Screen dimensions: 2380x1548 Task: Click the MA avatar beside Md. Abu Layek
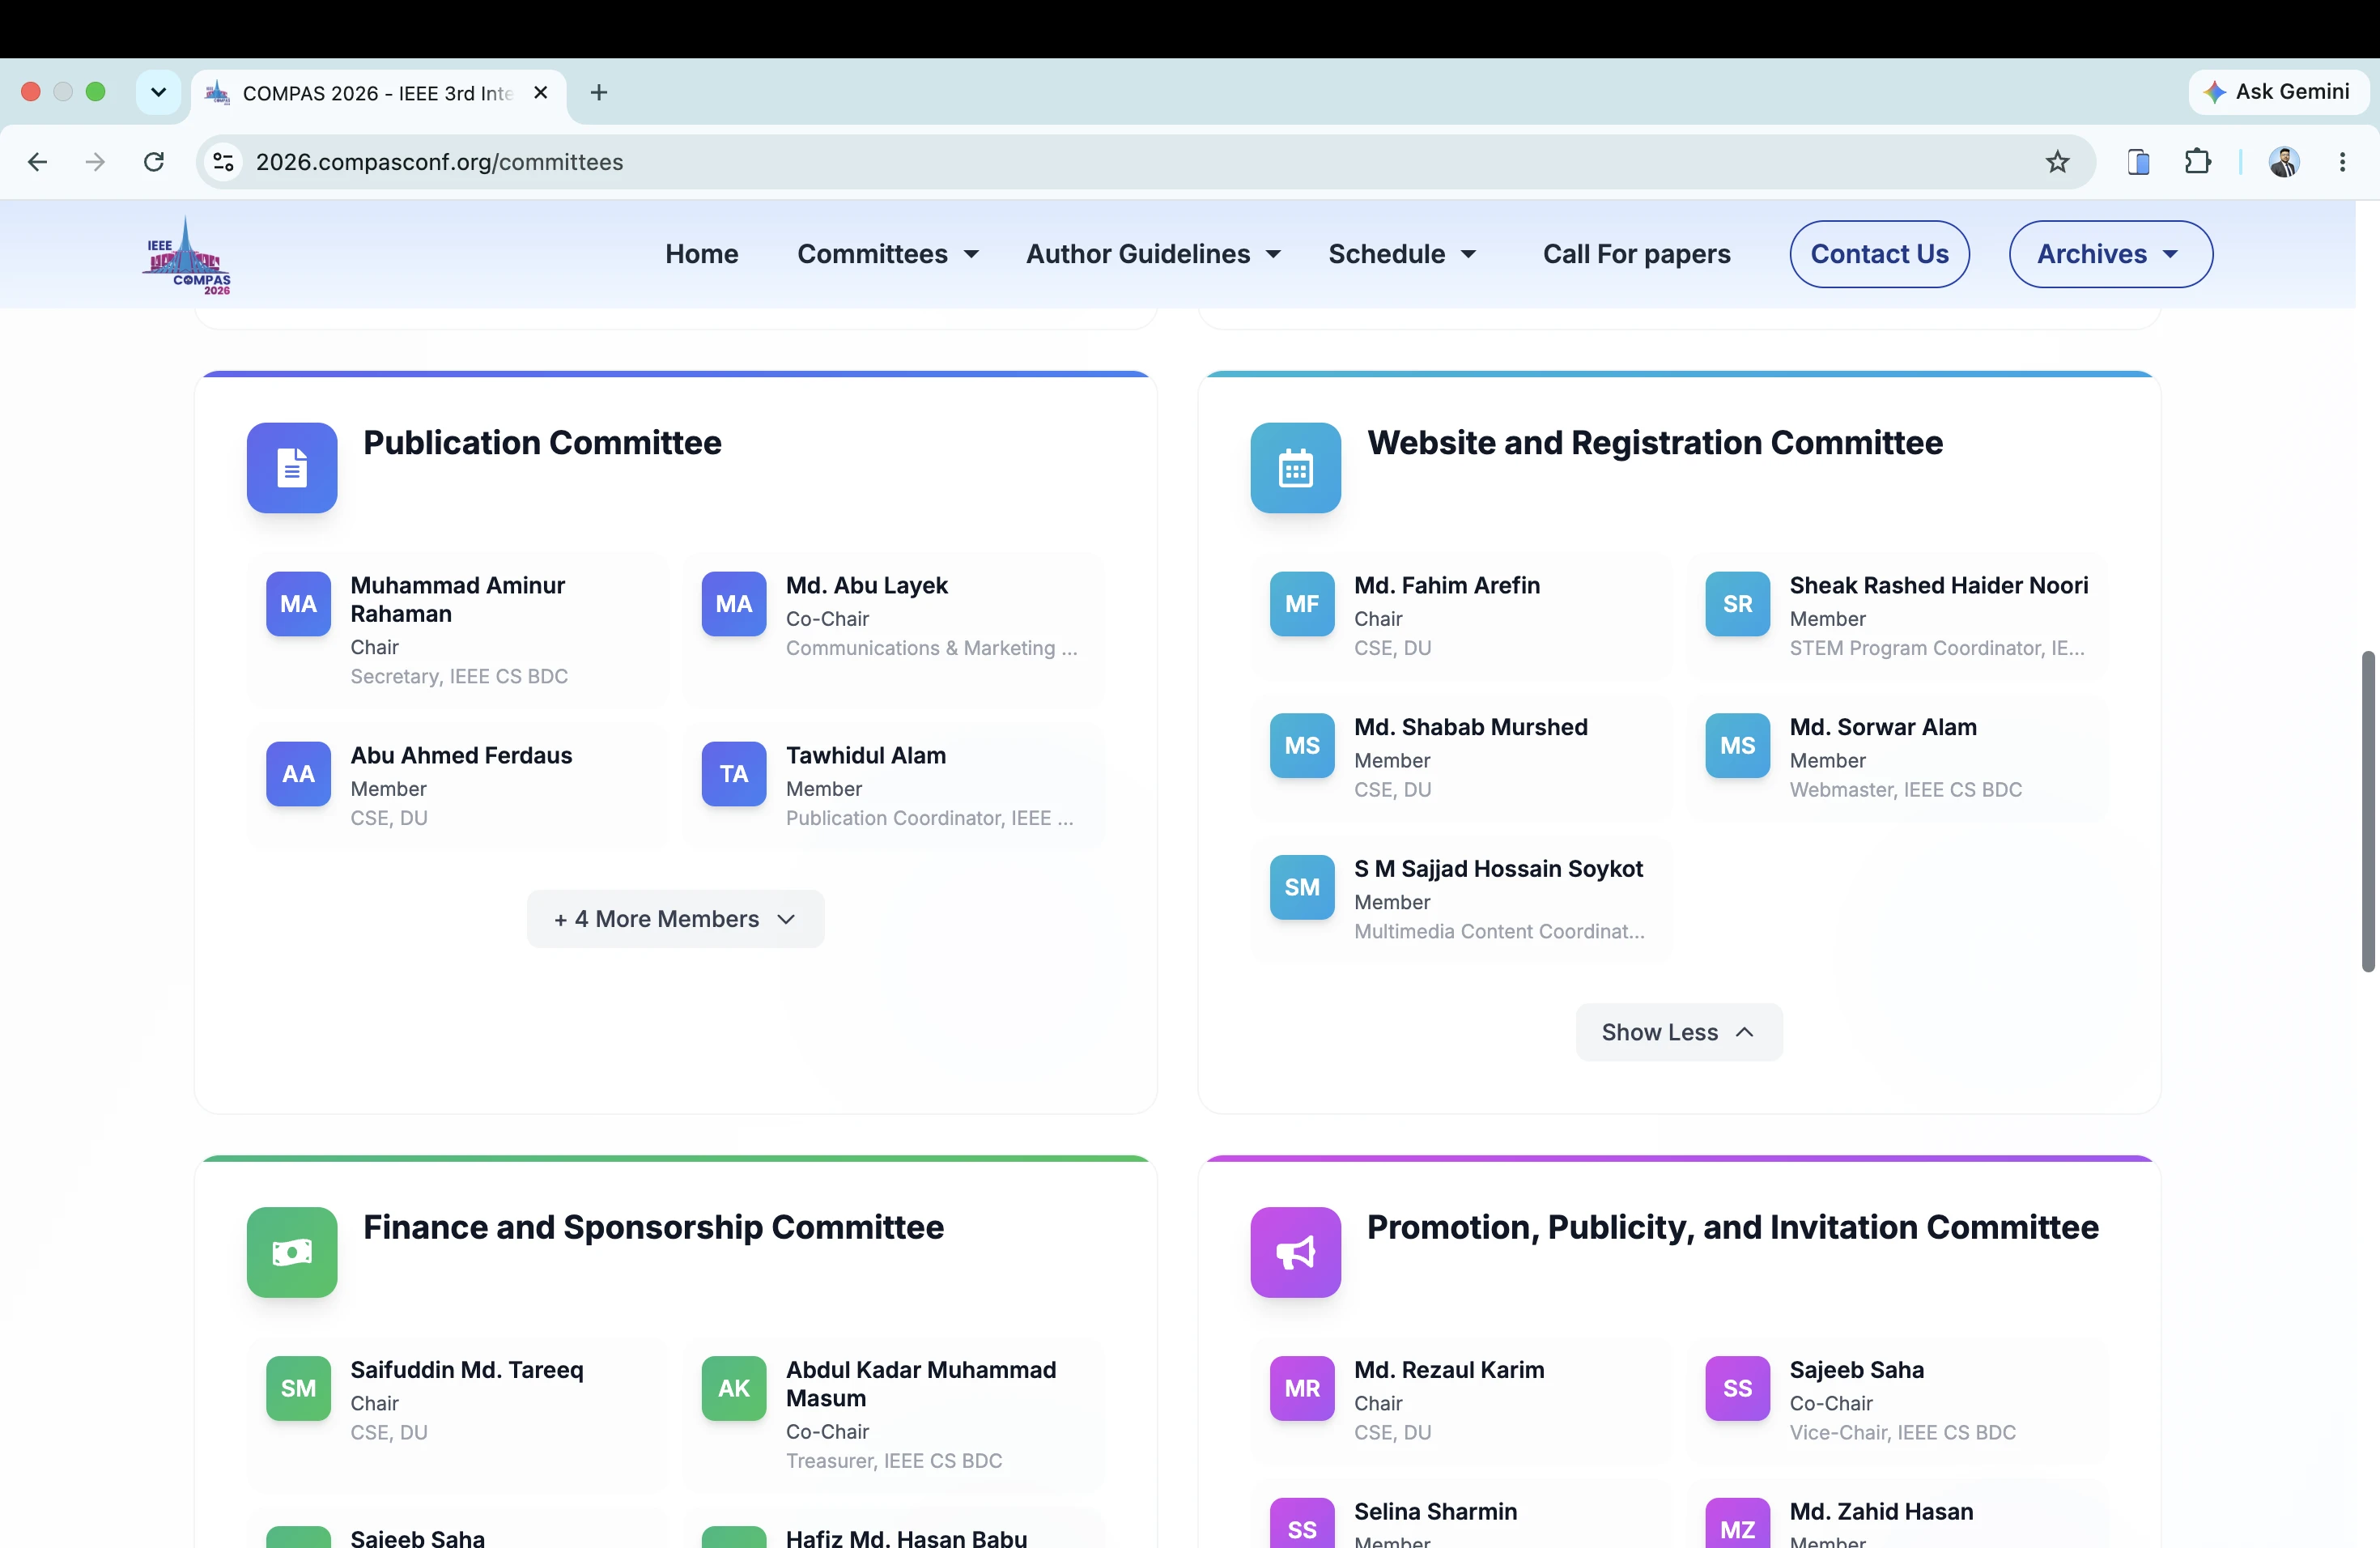tap(734, 604)
